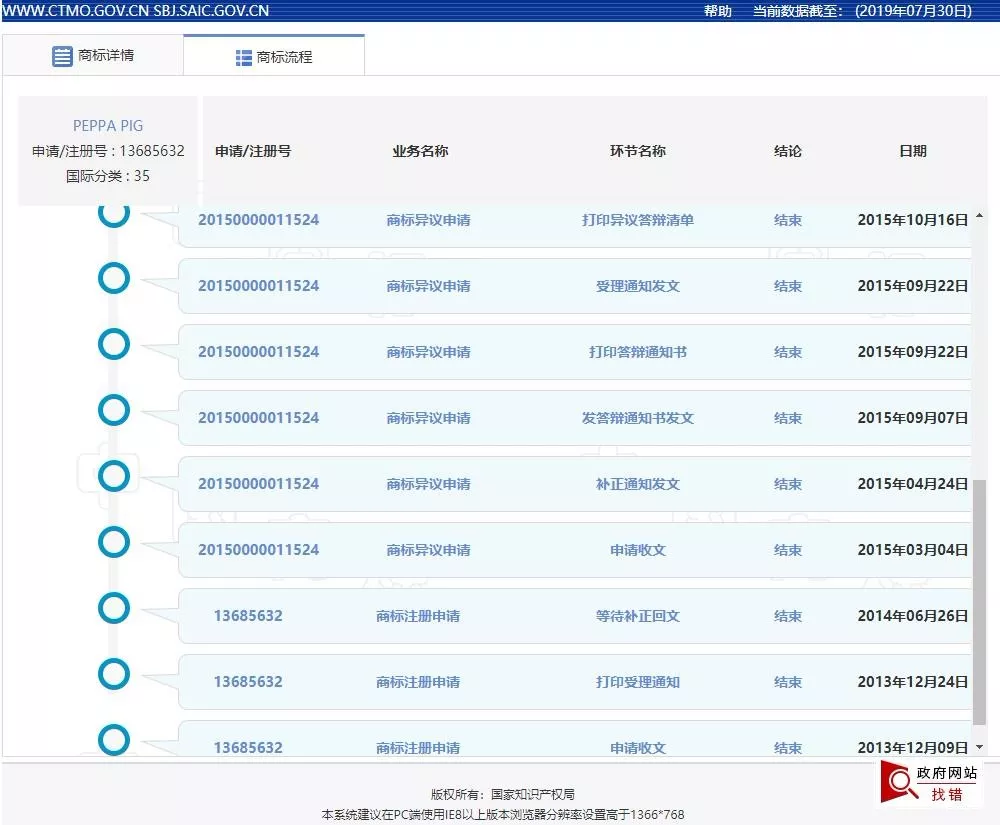Select the timeline circle for 2015年09月22日 受理通知发文
The height and width of the screenshot is (825, 1000).
pos(114,278)
